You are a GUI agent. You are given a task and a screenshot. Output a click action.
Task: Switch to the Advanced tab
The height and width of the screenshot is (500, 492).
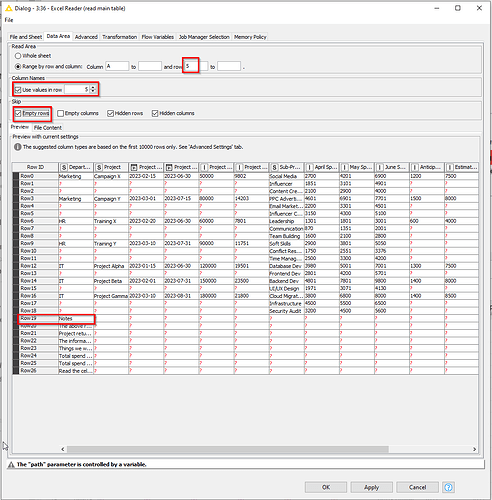(x=86, y=37)
